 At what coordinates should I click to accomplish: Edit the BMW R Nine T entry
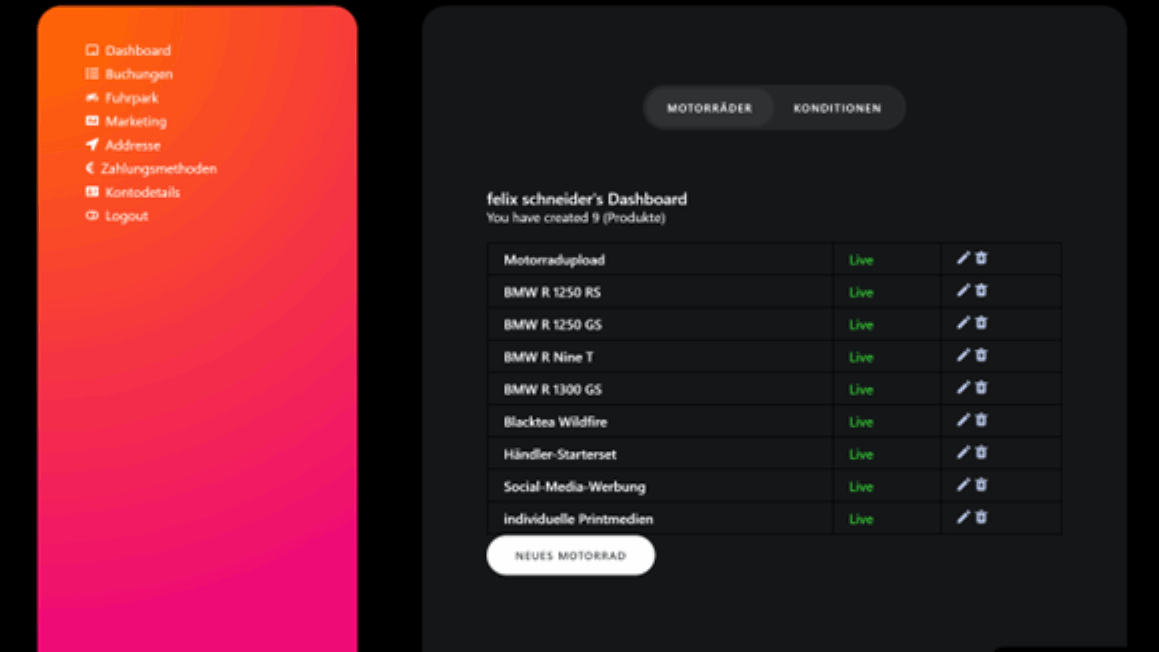[x=963, y=356]
